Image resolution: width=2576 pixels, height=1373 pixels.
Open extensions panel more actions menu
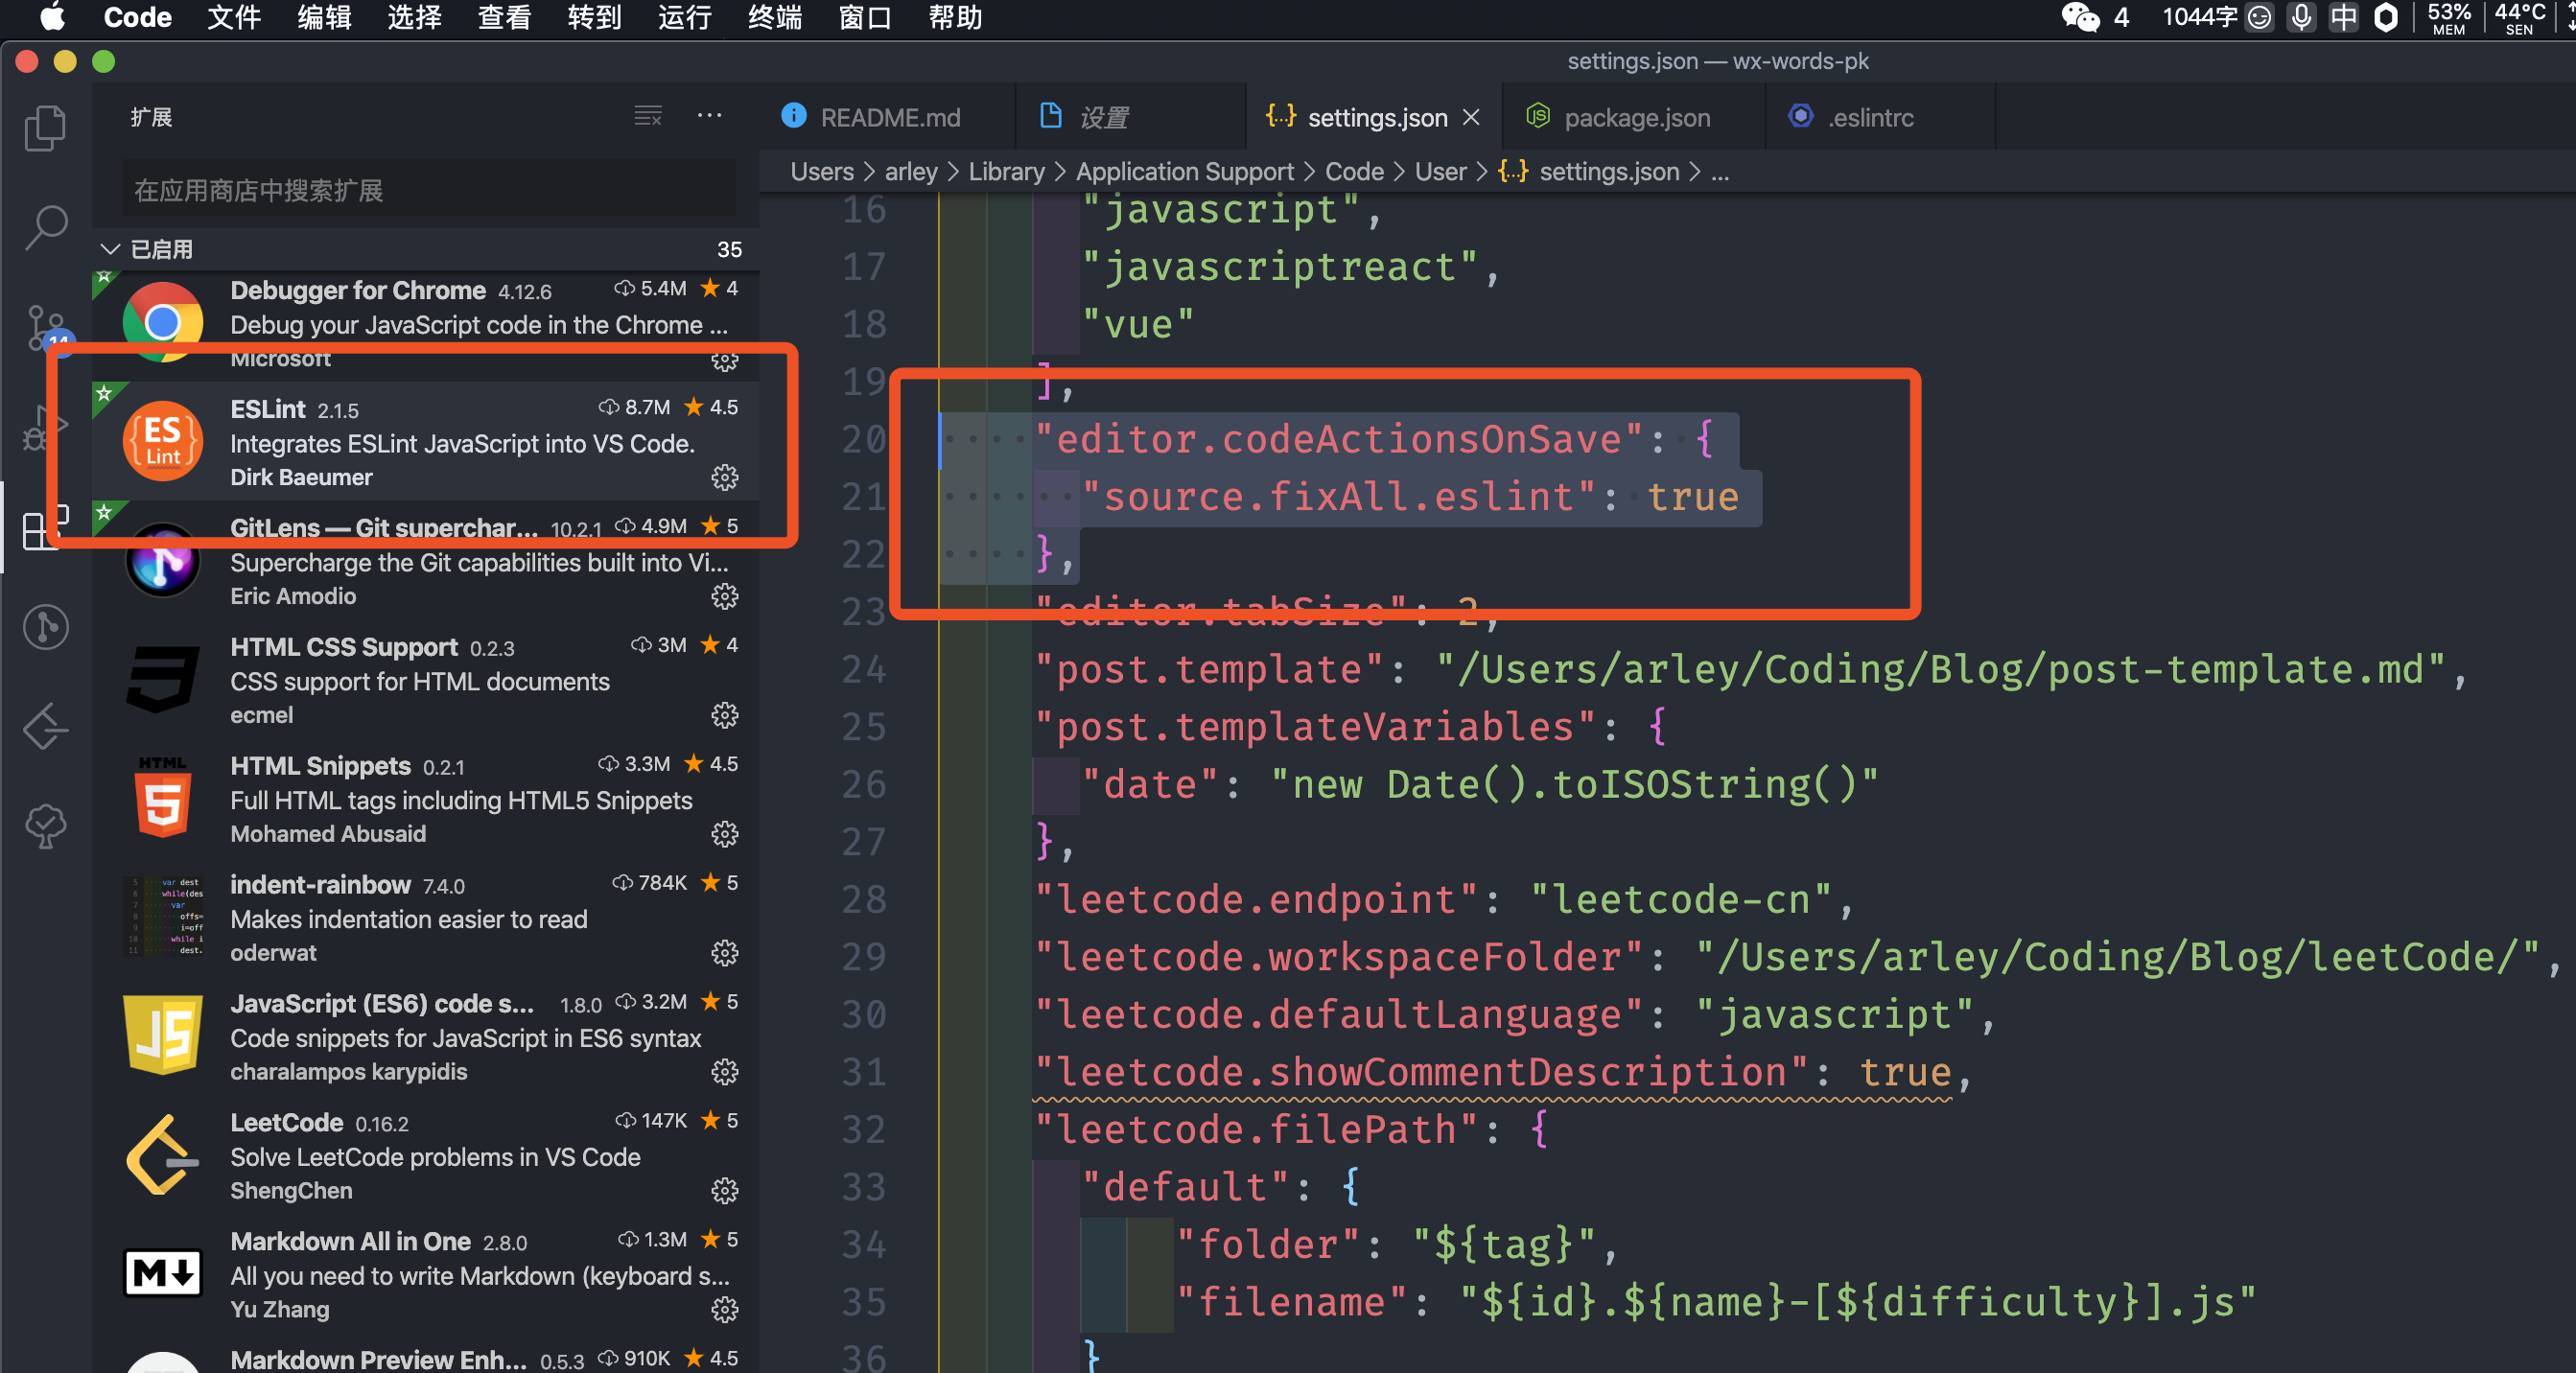pos(709,117)
